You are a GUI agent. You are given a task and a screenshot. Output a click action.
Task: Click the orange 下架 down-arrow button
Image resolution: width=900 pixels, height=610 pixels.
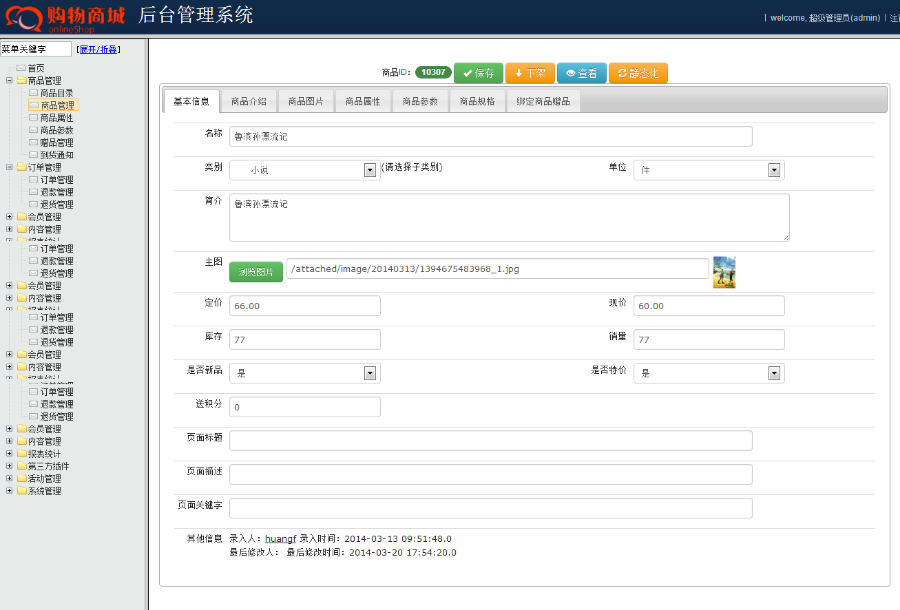[530, 73]
